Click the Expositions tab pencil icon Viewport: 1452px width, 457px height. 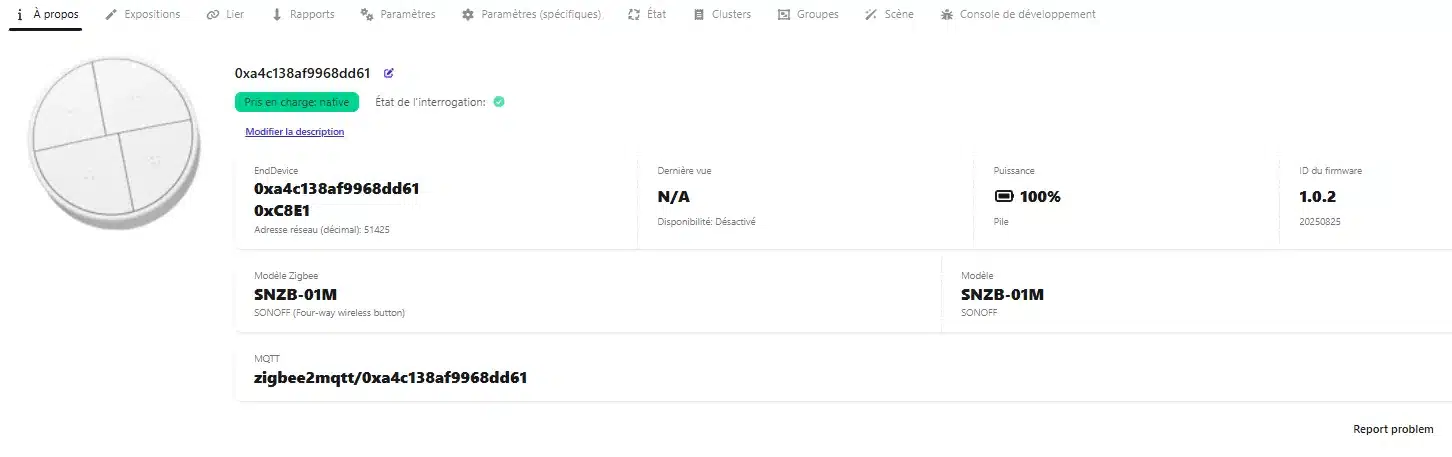[x=111, y=15]
